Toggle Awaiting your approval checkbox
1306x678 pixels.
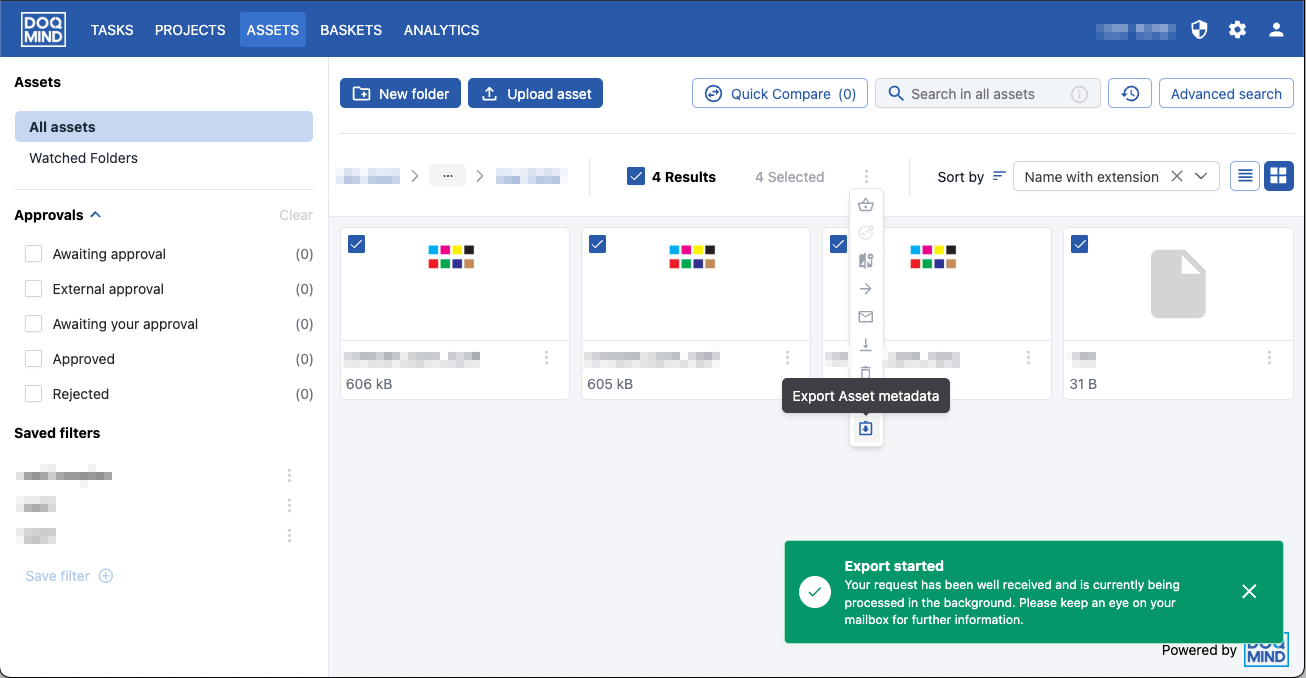tap(33, 324)
